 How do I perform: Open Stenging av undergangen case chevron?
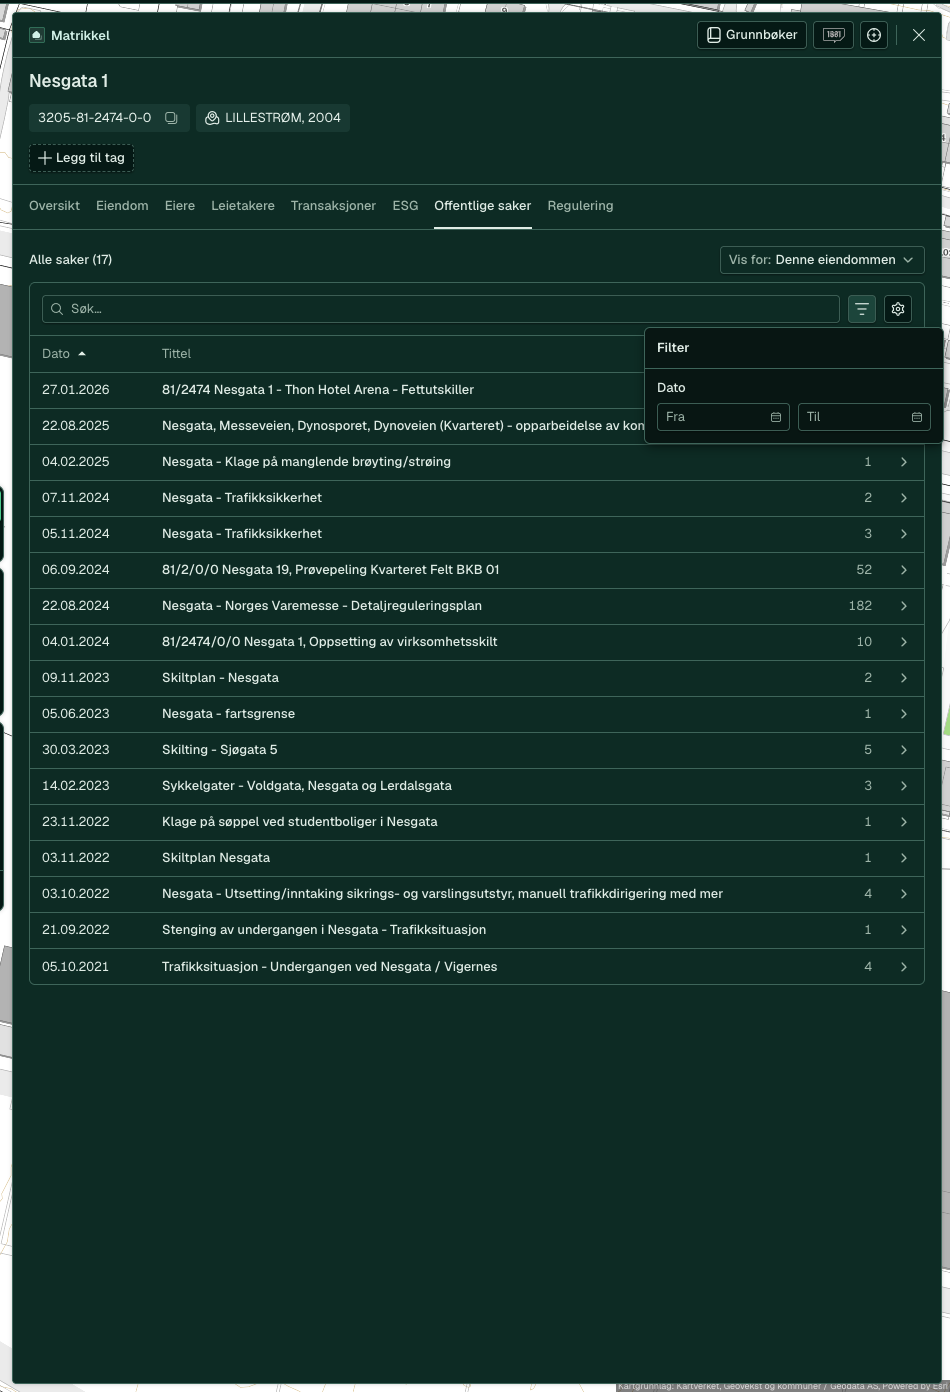click(x=904, y=930)
